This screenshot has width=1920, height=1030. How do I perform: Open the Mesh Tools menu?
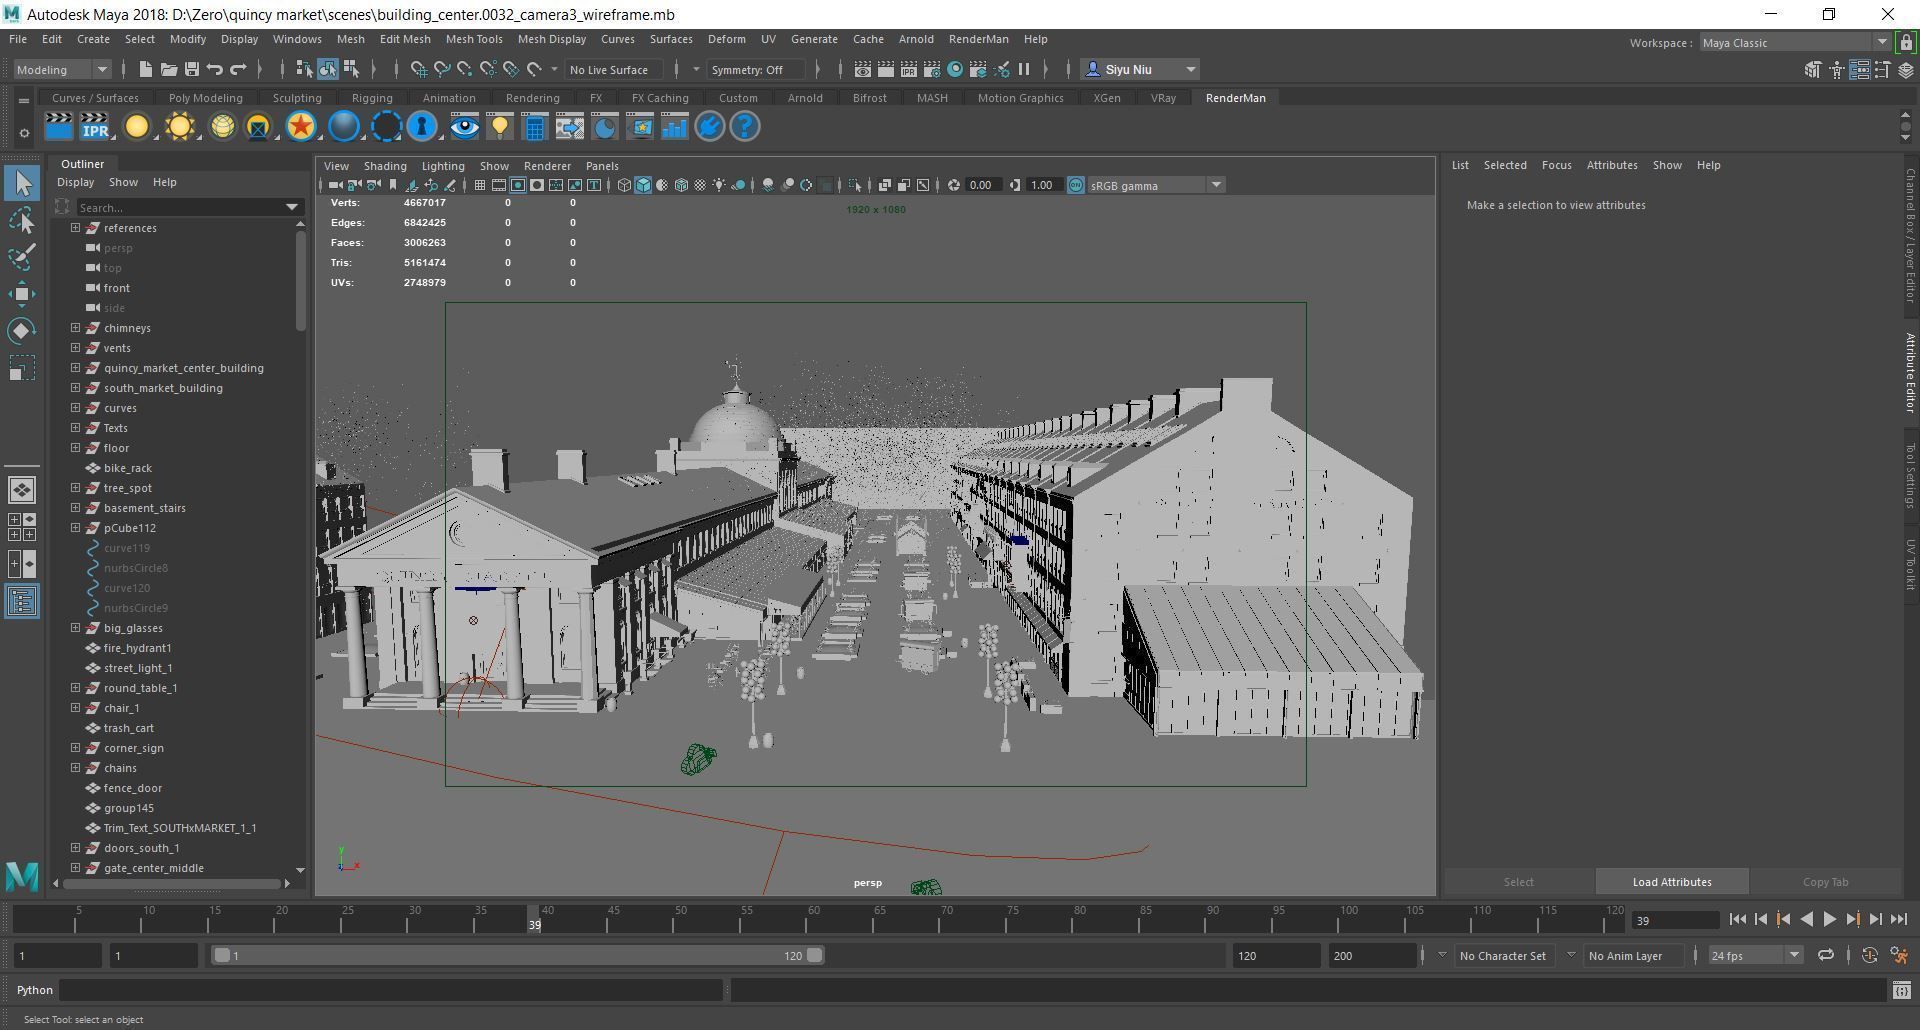473,39
